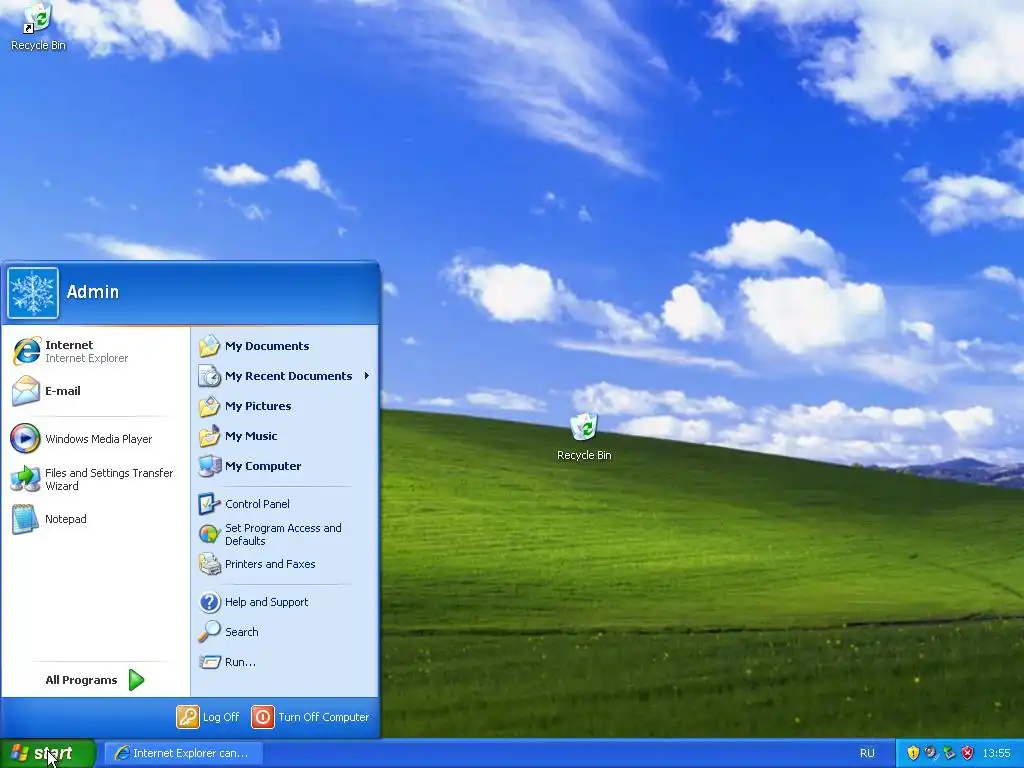Open Printers and Faxes icon
This screenshot has width=1024, height=768.
tap(209, 564)
